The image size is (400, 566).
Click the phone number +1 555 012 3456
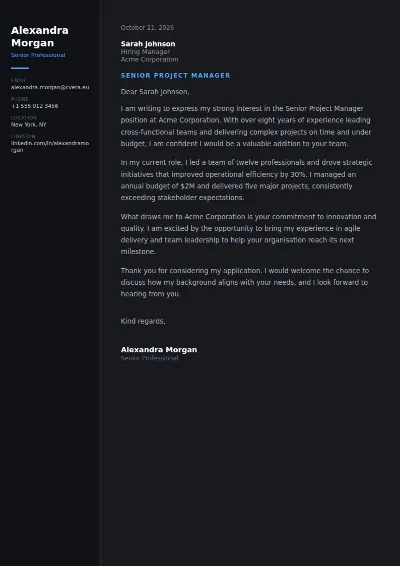tap(35, 106)
